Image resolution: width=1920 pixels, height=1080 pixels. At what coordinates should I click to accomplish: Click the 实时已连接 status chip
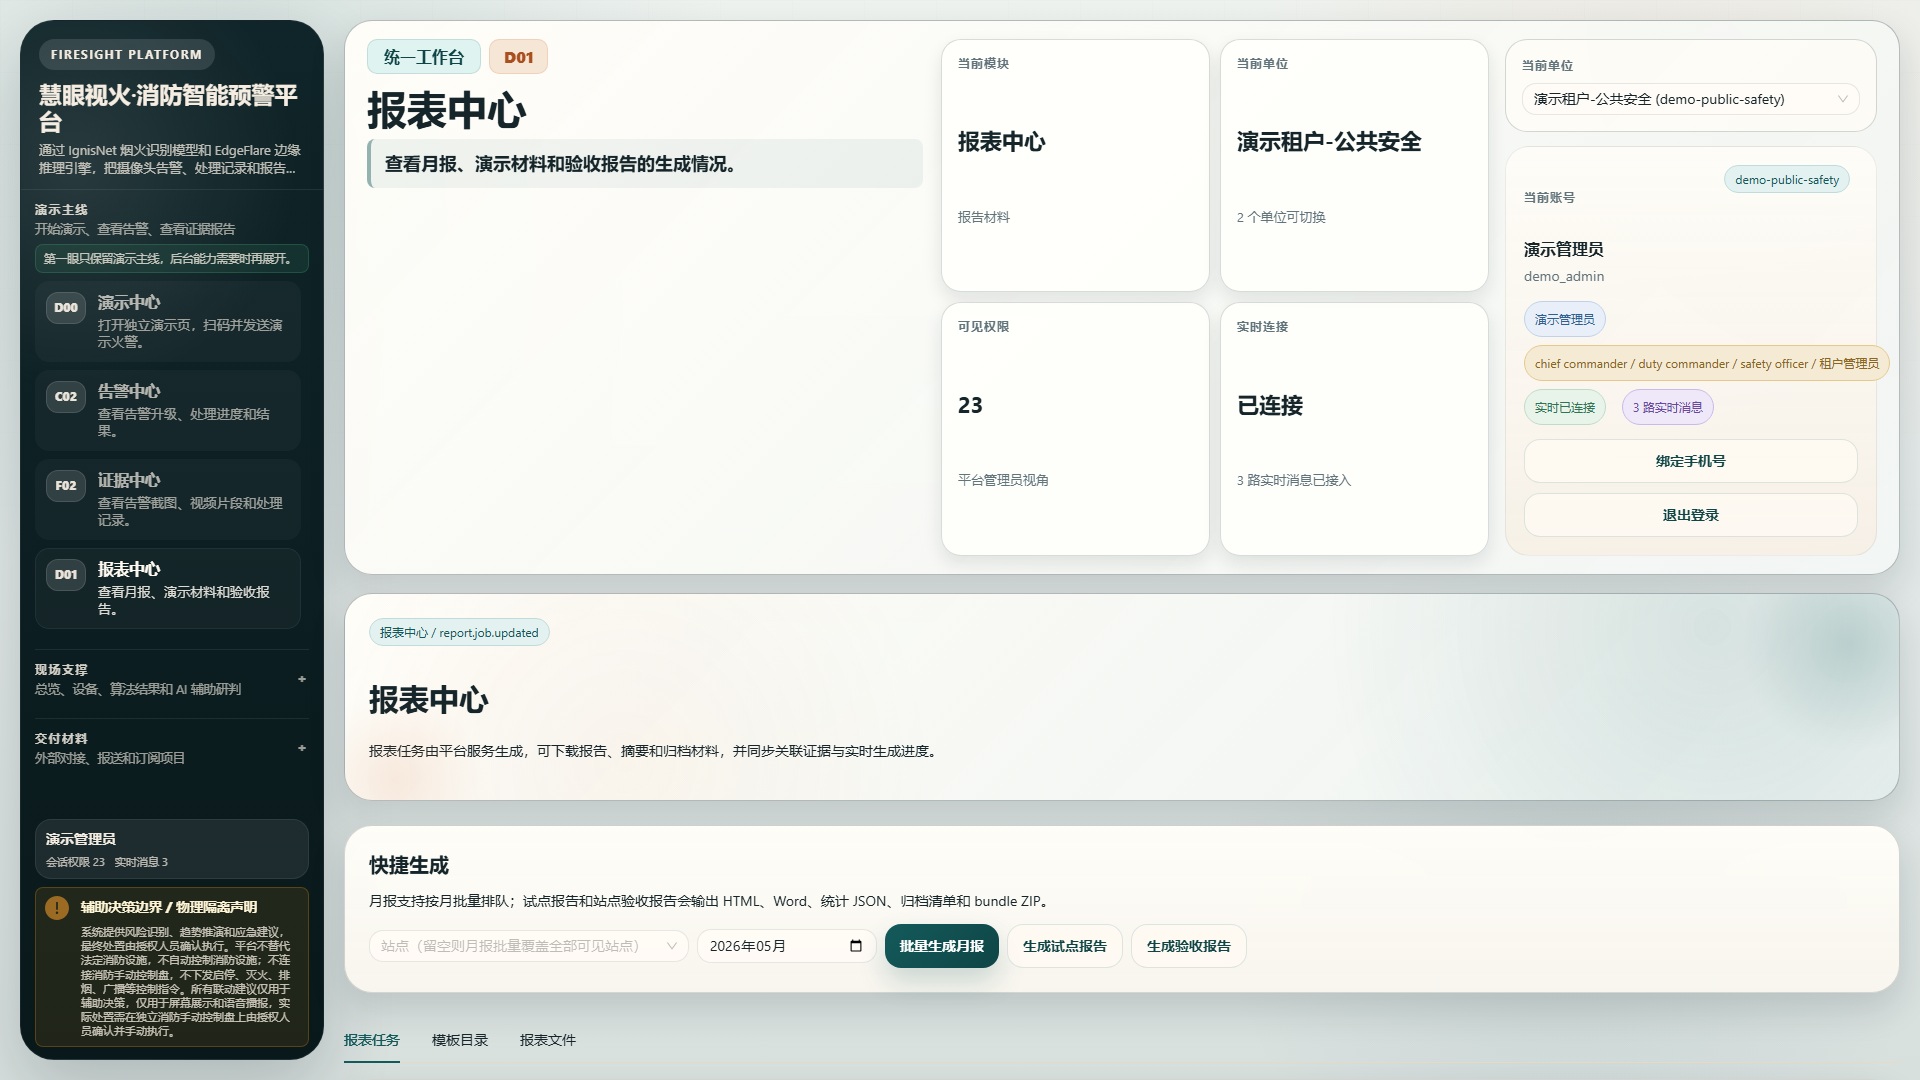1565,408
